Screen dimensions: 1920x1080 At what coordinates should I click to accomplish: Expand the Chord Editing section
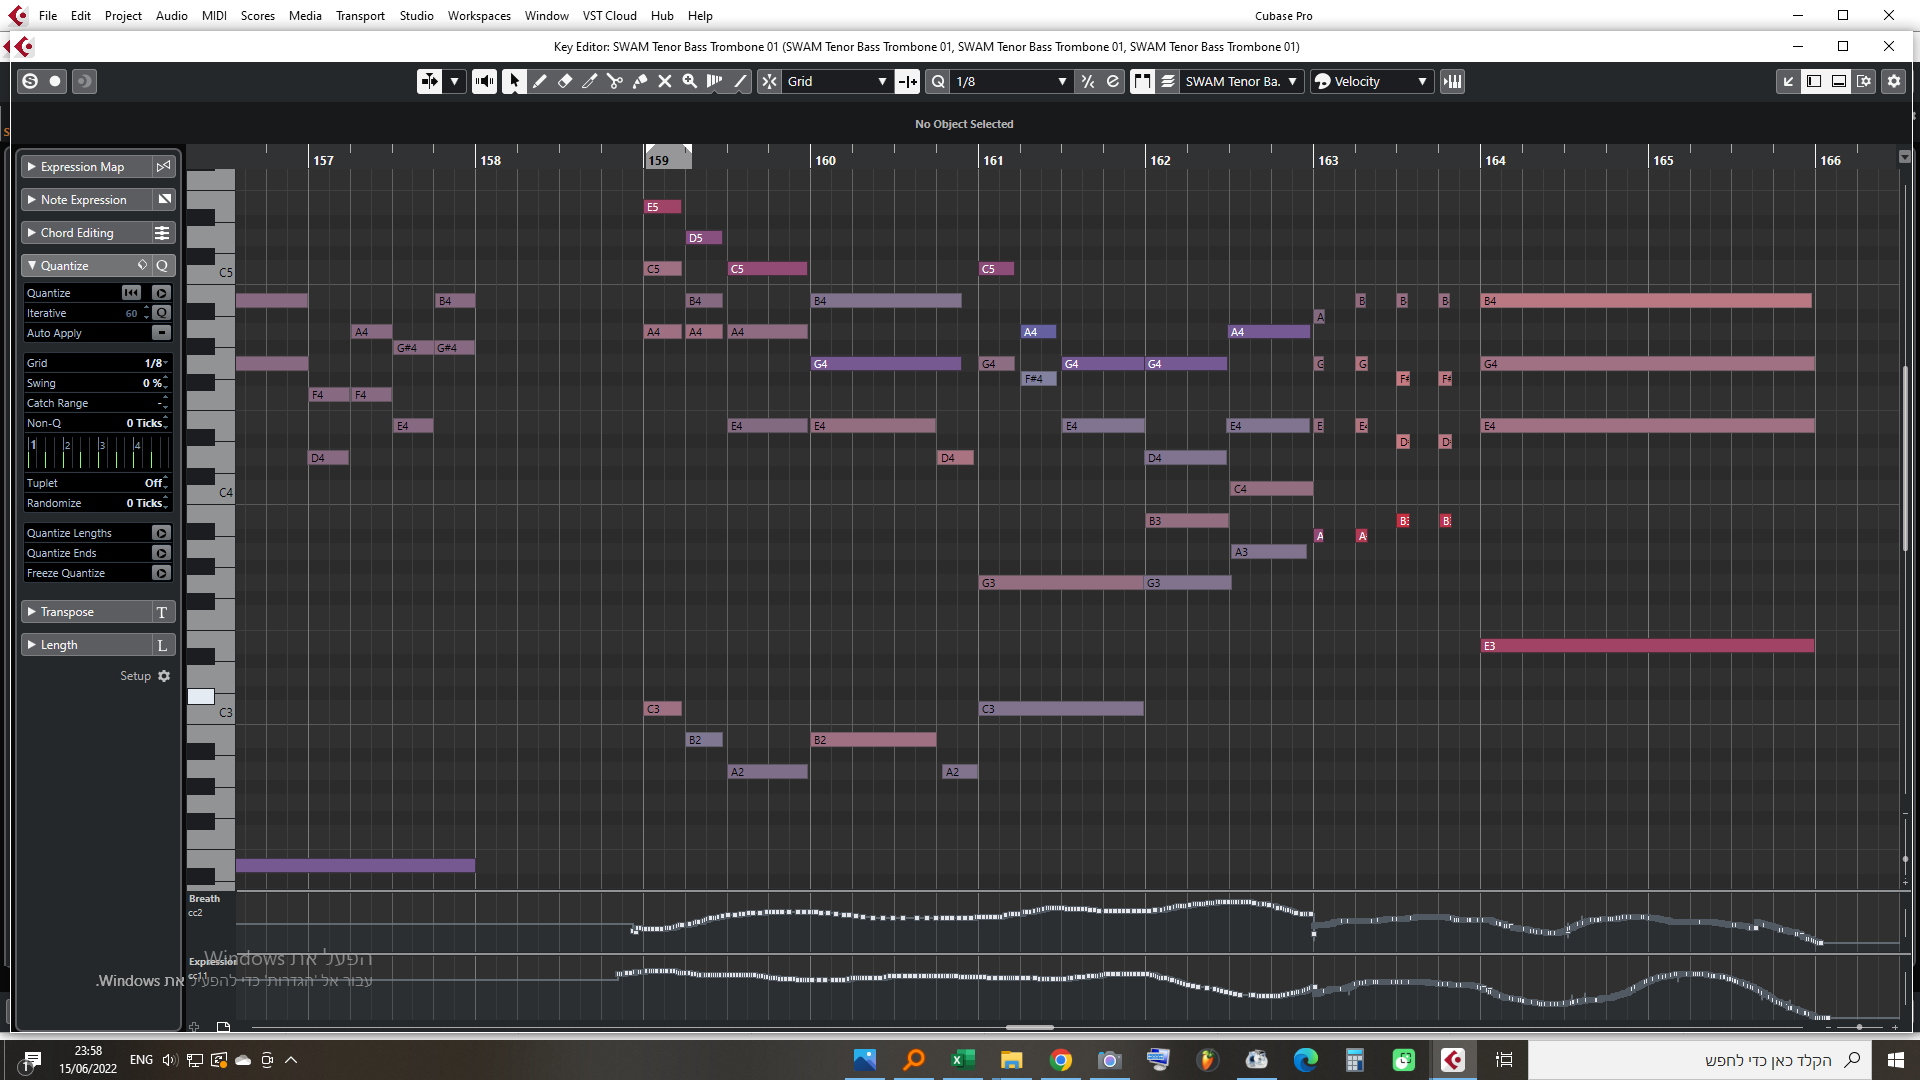click(77, 233)
